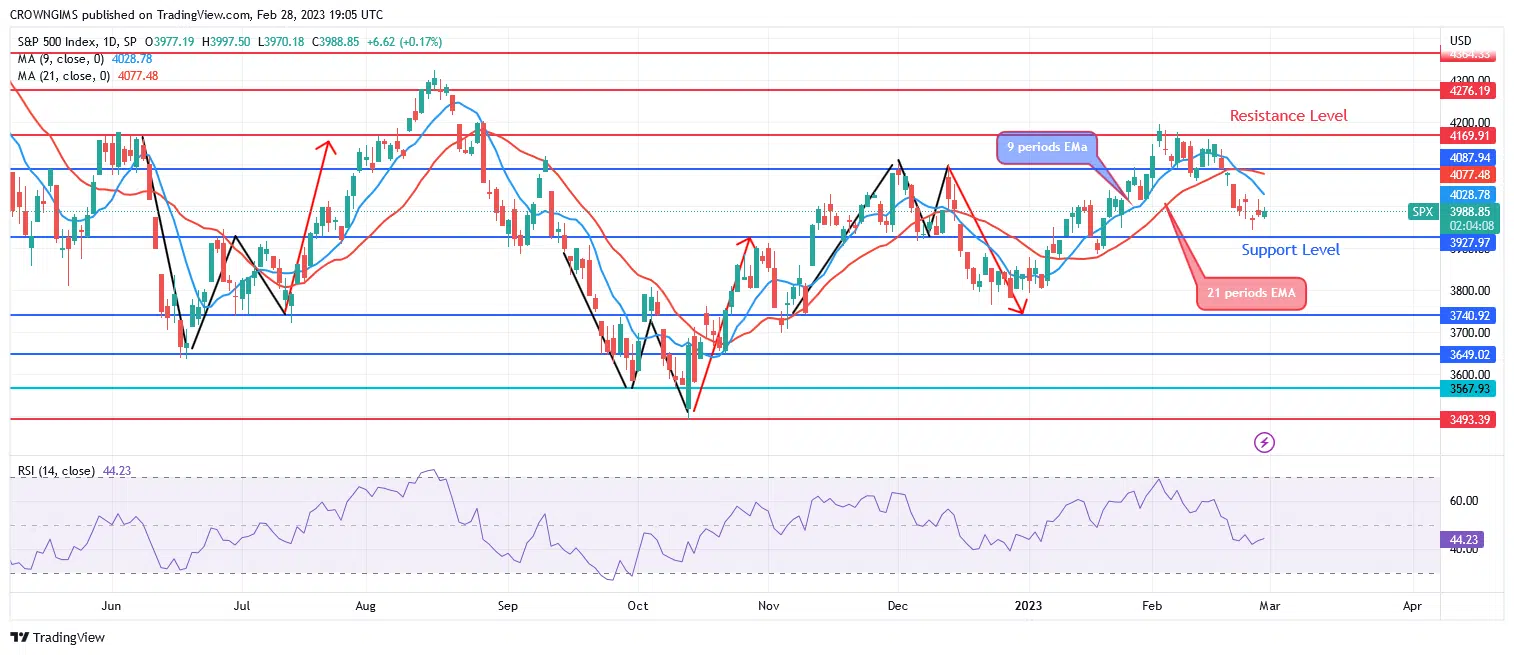Click the MA (9, close, 0) indicator legend
This screenshot has height=655, width=1514.
tap(60, 59)
